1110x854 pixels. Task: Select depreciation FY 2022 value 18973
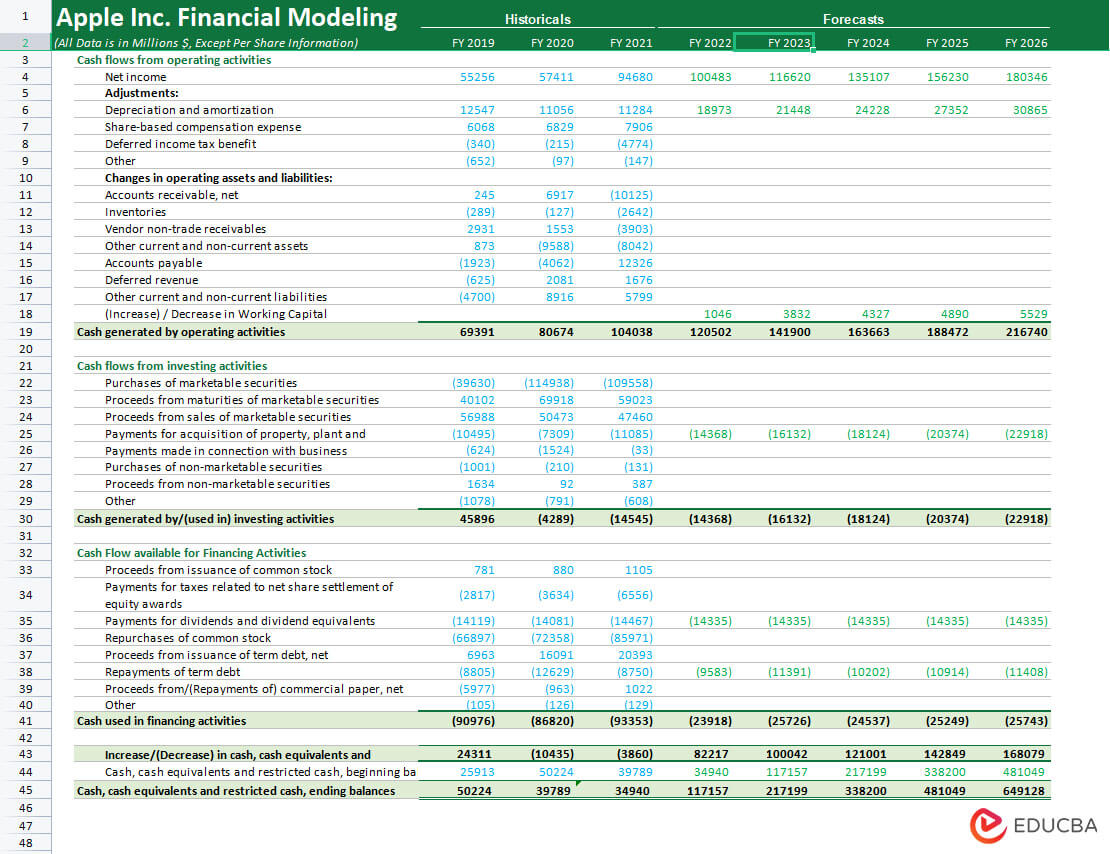(714, 110)
